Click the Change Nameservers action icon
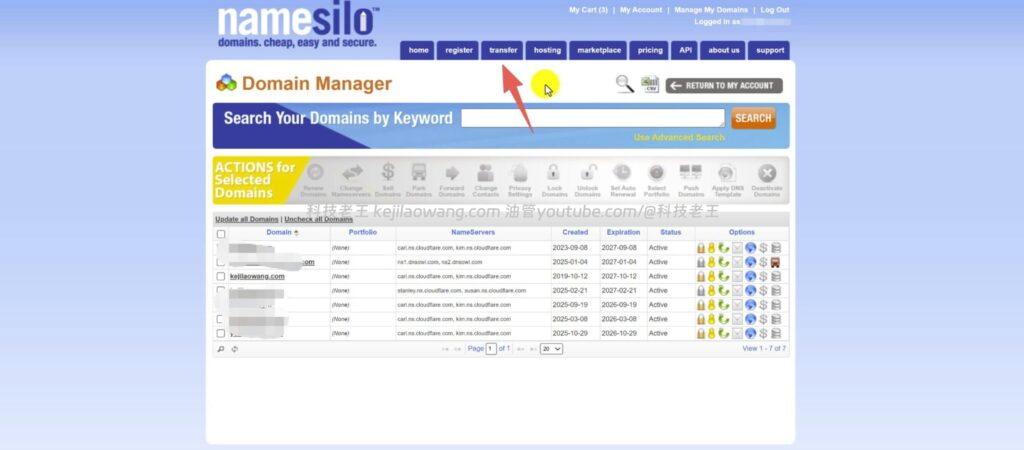This screenshot has height=450, width=1024. [352, 172]
